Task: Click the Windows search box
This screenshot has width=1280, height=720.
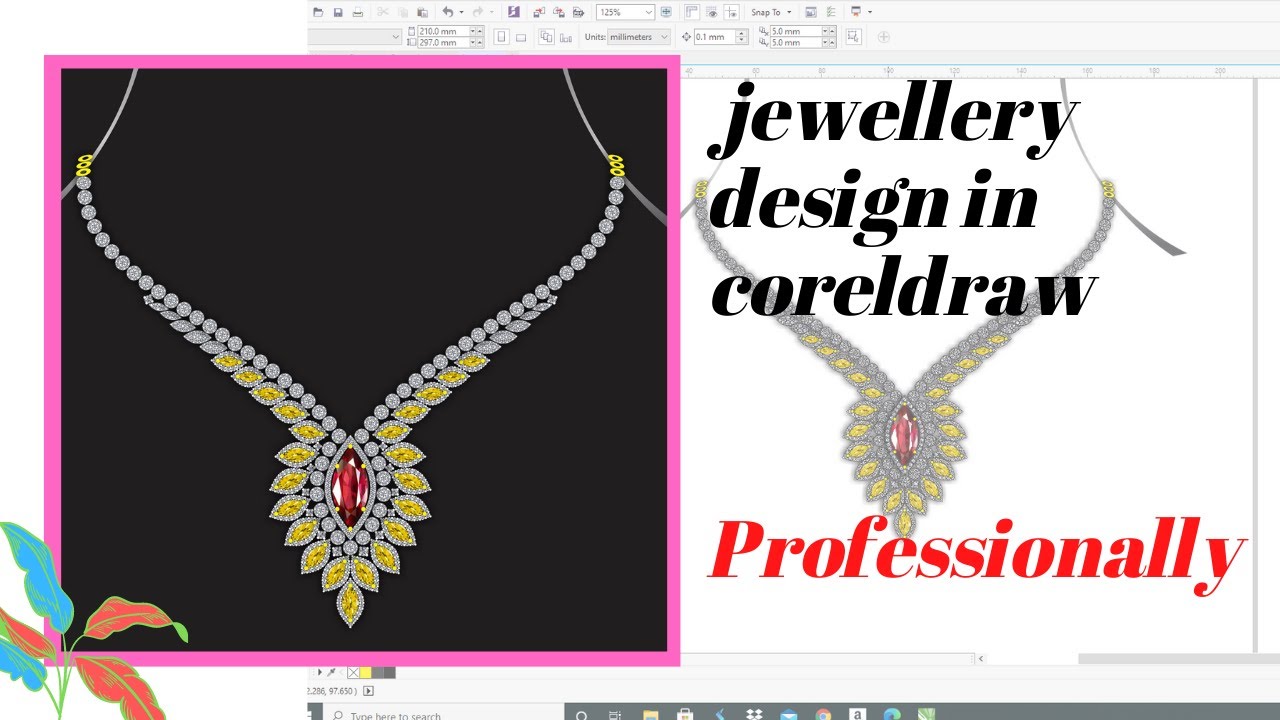Action: (x=443, y=715)
